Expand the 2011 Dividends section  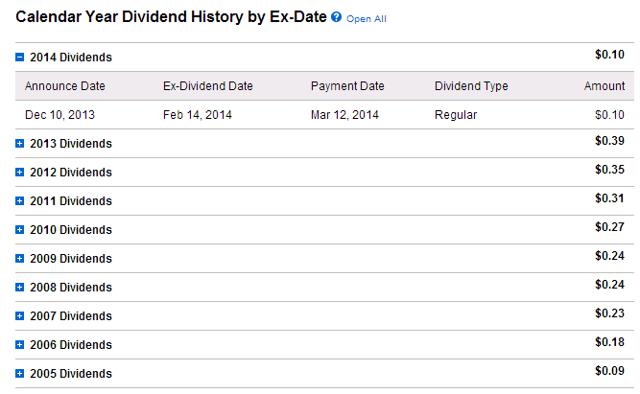[x=20, y=201]
